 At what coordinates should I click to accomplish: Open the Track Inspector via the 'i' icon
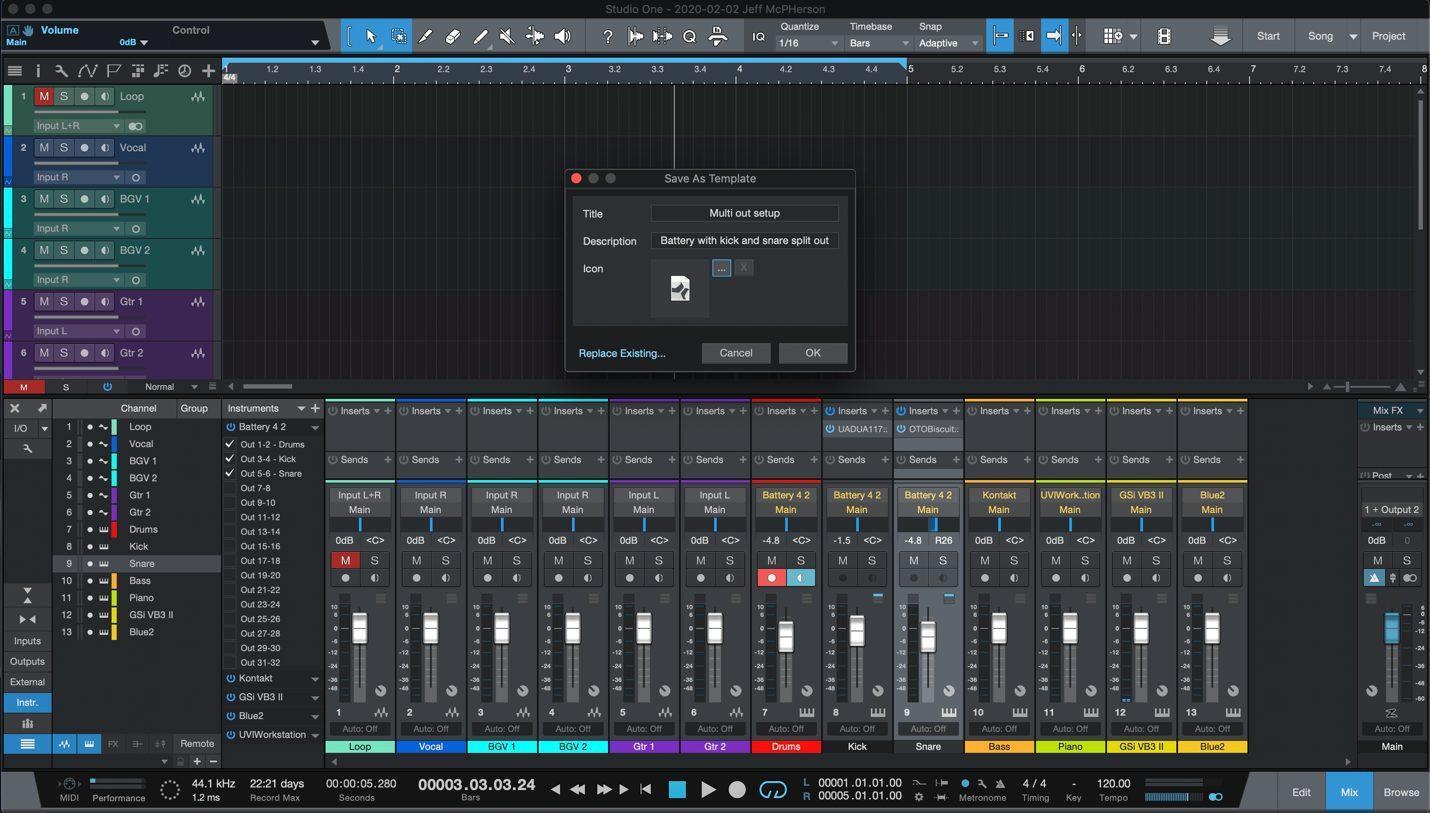click(39, 70)
